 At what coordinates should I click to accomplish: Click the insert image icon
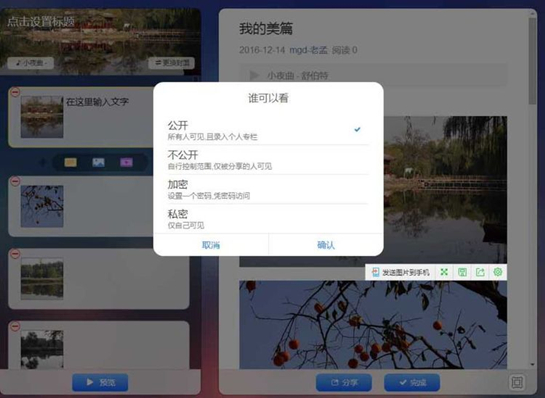[98, 162]
